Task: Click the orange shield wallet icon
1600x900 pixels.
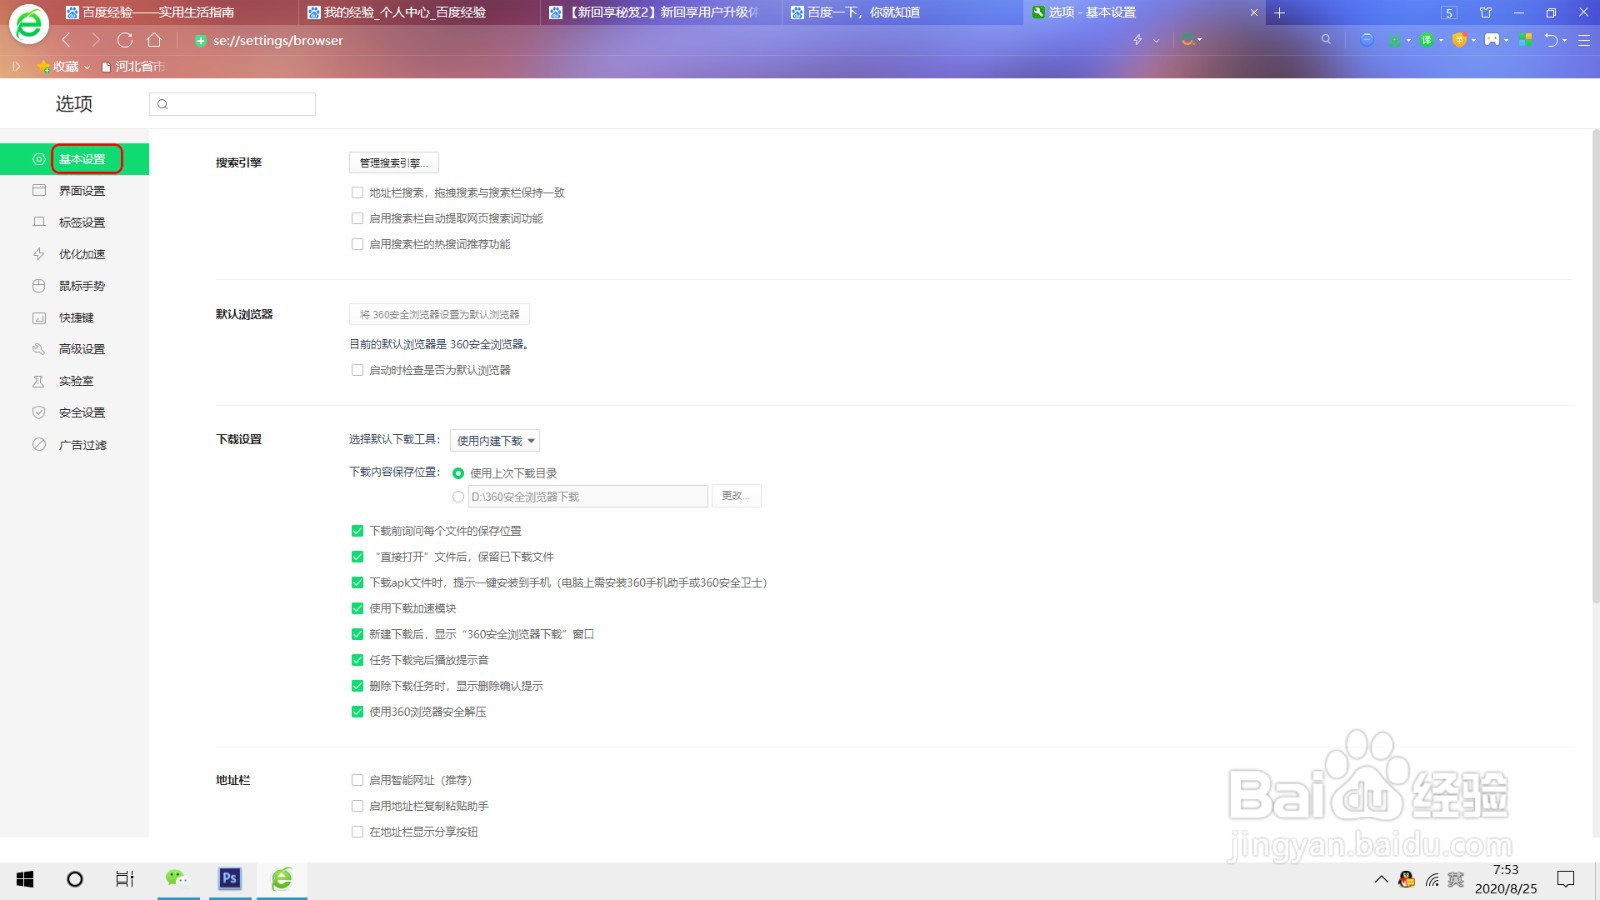Action: (x=1459, y=40)
